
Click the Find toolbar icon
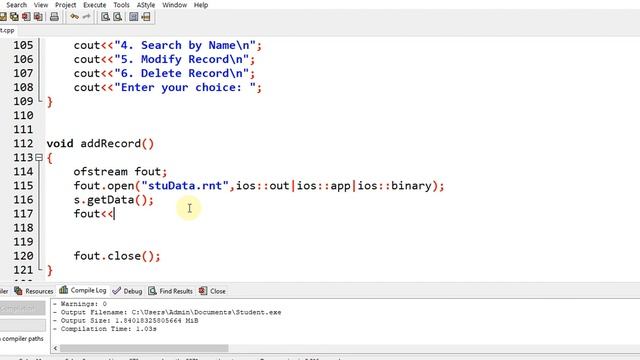(x=105, y=17)
